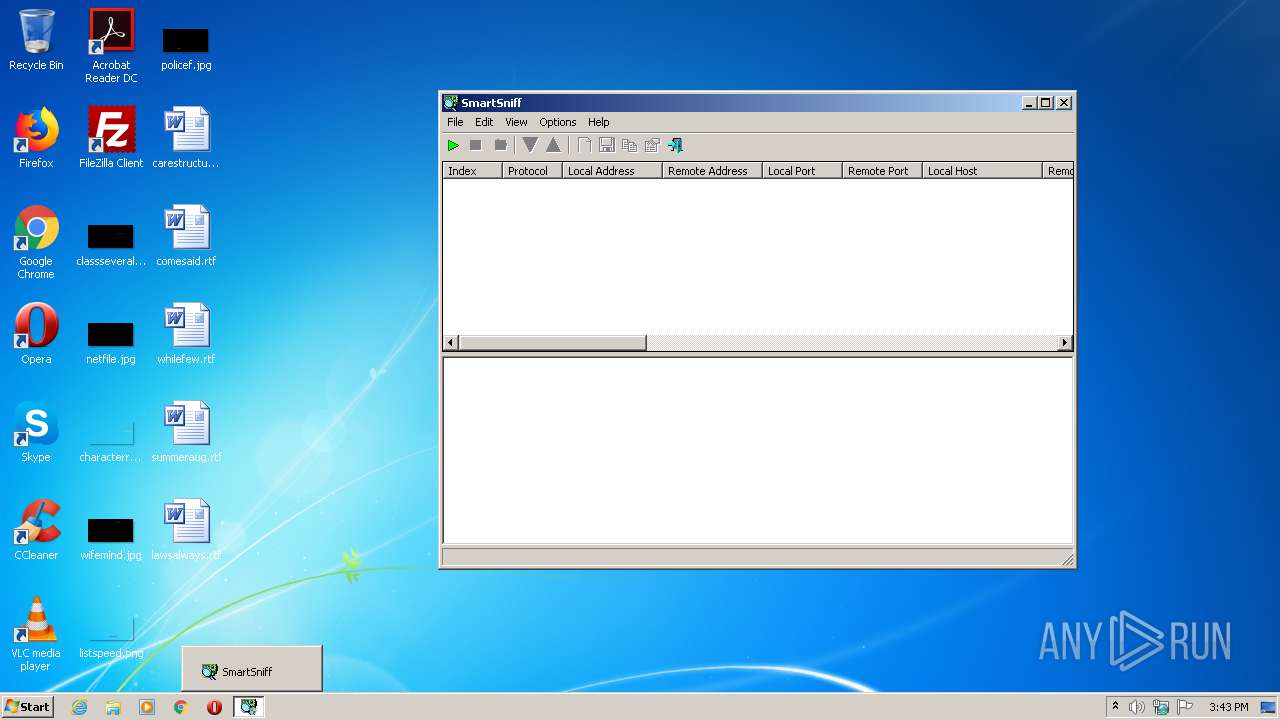
Task: Click the SmartSniff taskbar preview thumbnail
Action: pos(252,669)
